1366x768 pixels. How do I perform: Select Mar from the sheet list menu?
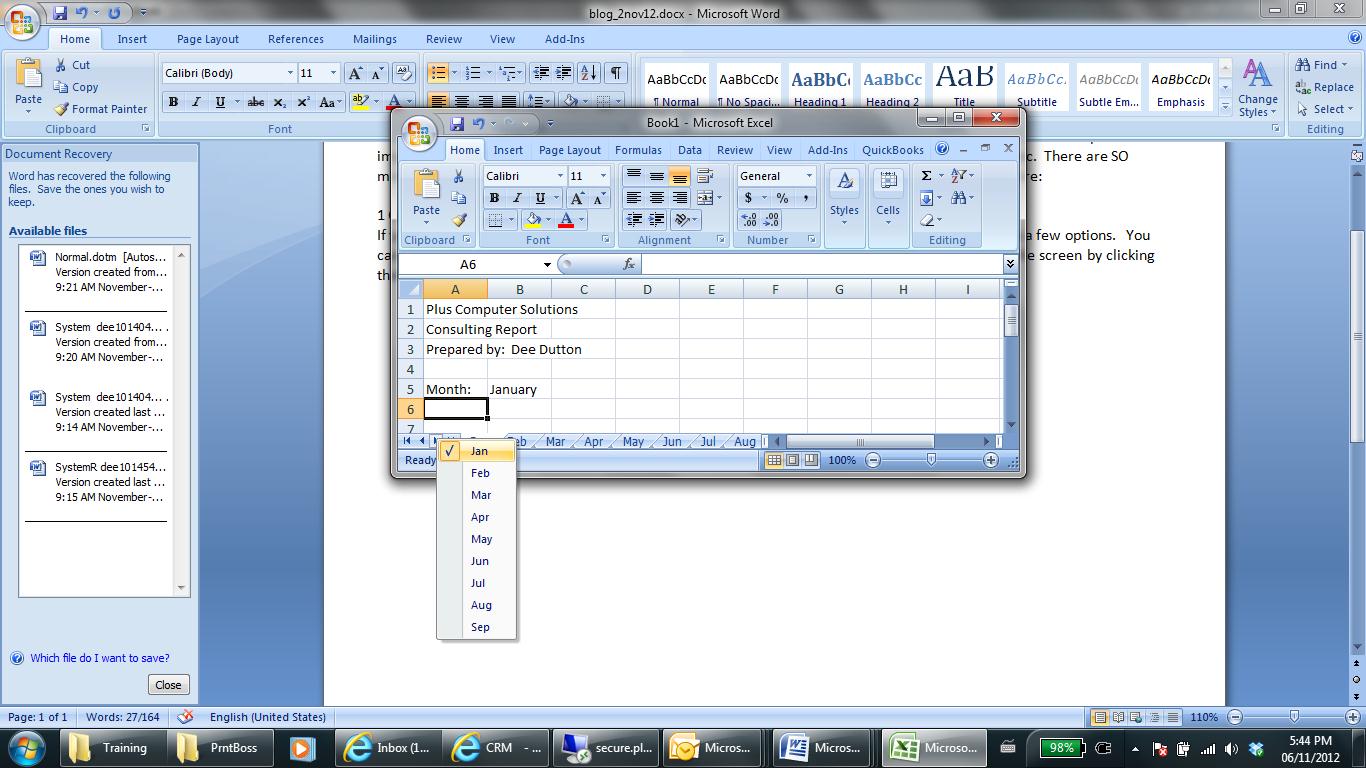[x=481, y=495]
